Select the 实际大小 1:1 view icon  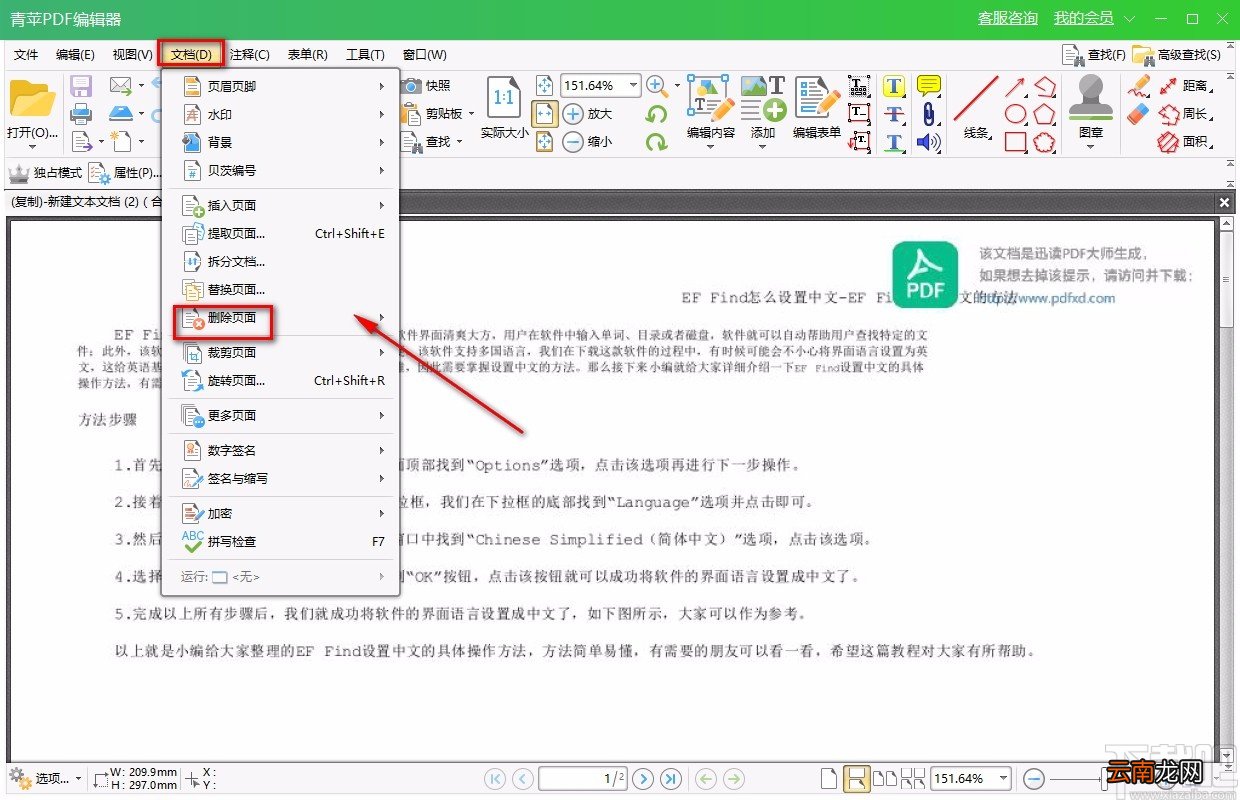(x=504, y=98)
